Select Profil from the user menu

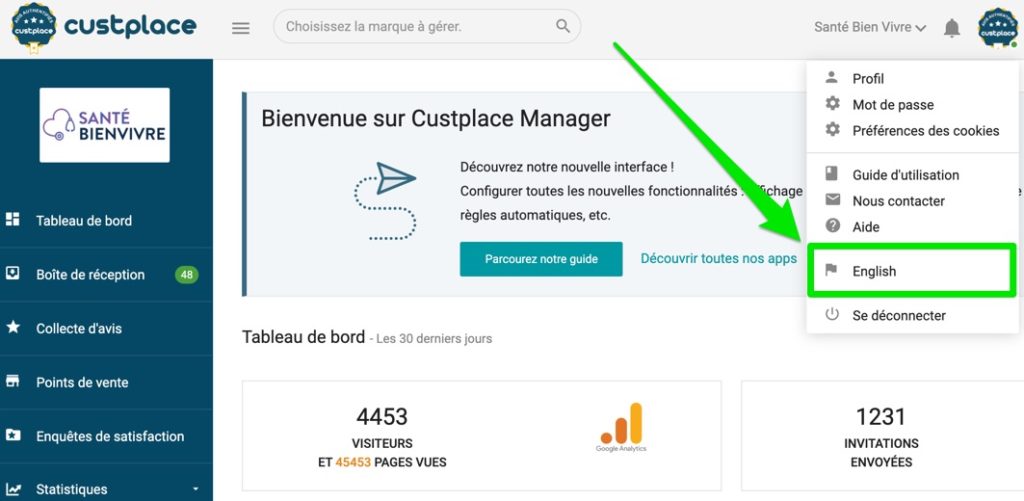(x=868, y=79)
